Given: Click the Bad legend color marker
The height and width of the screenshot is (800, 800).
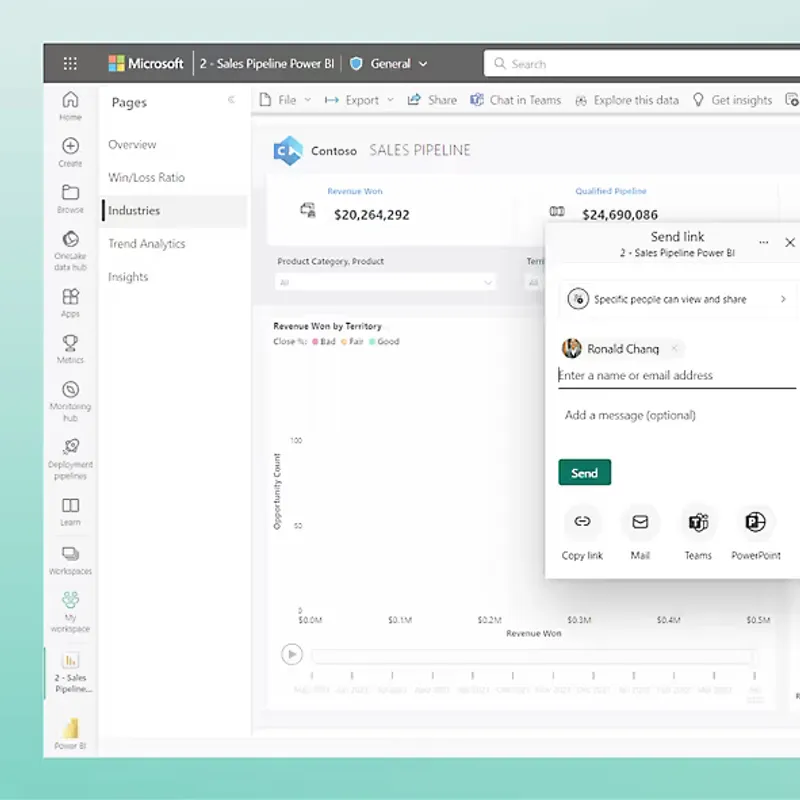Looking at the screenshot, I should click(x=315, y=341).
